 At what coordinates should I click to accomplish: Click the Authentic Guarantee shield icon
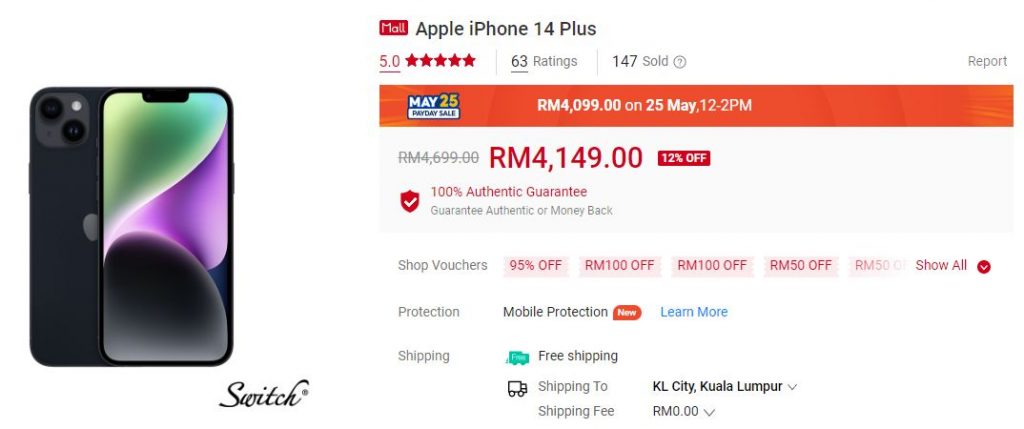[410, 201]
